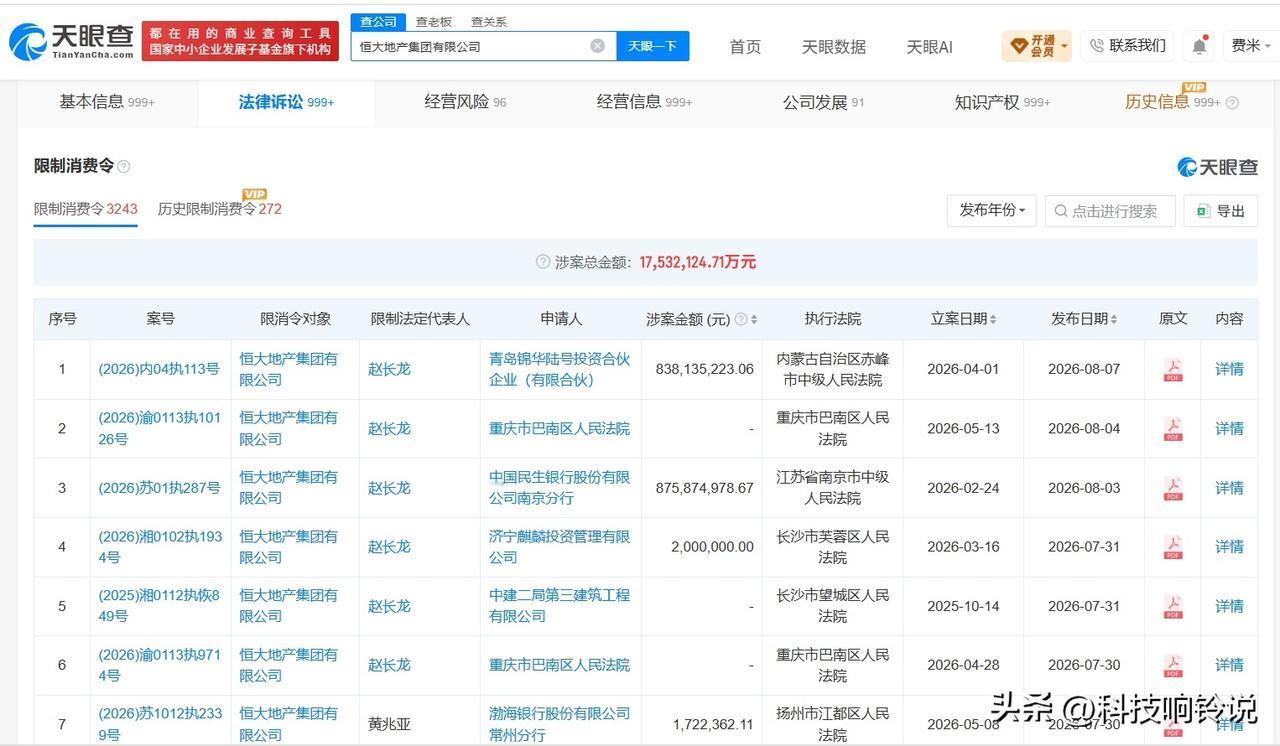Image resolution: width=1280 pixels, height=746 pixels.
Task: Open legal representative 黄兆亚 link
Action: [x=389, y=724]
